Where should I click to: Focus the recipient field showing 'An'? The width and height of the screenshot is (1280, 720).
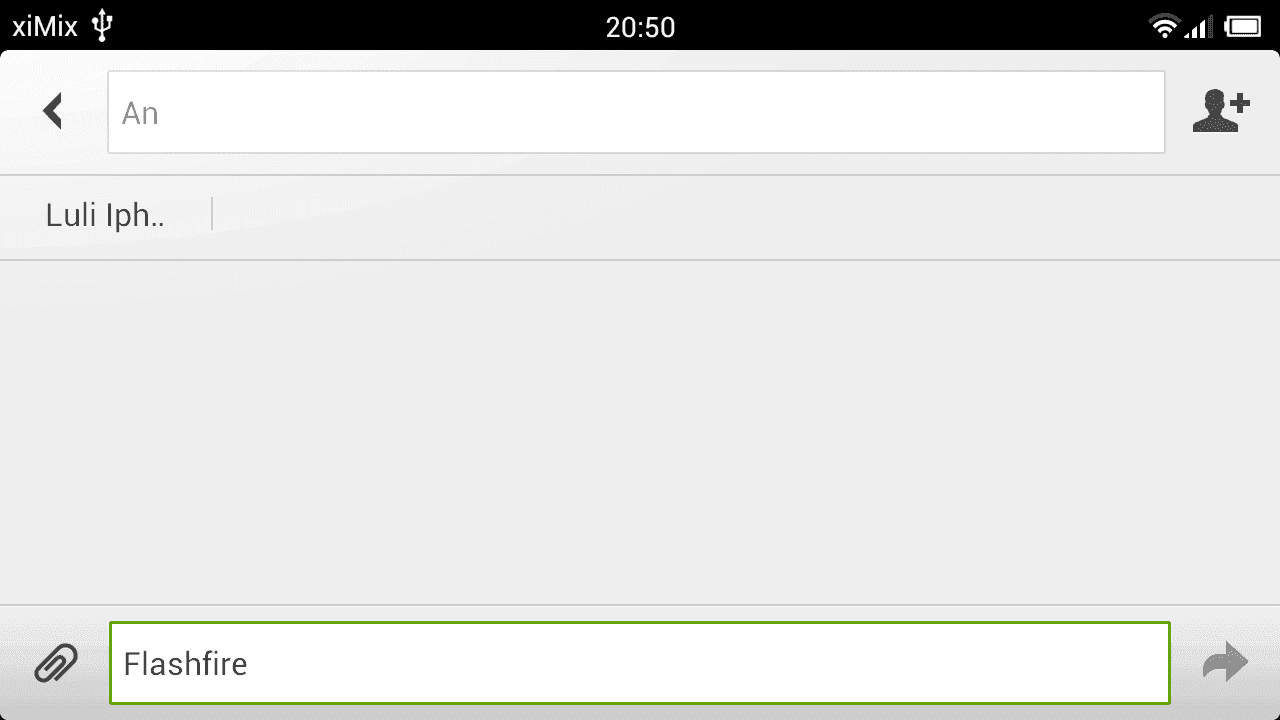(x=636, y=112)
